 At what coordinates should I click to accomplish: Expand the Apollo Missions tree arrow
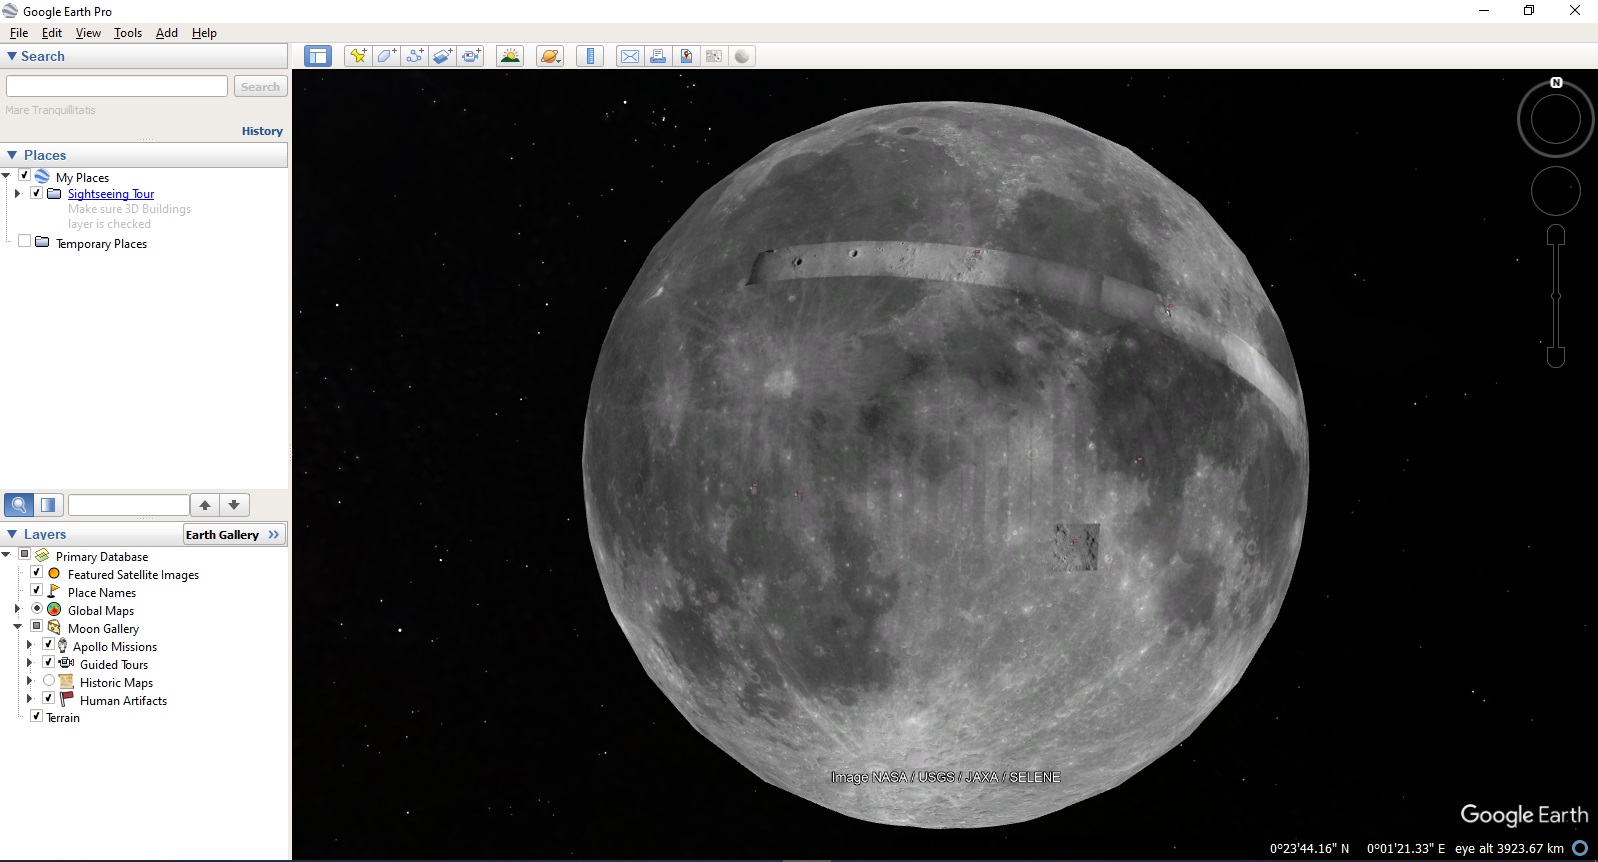[x=29, y=645]
